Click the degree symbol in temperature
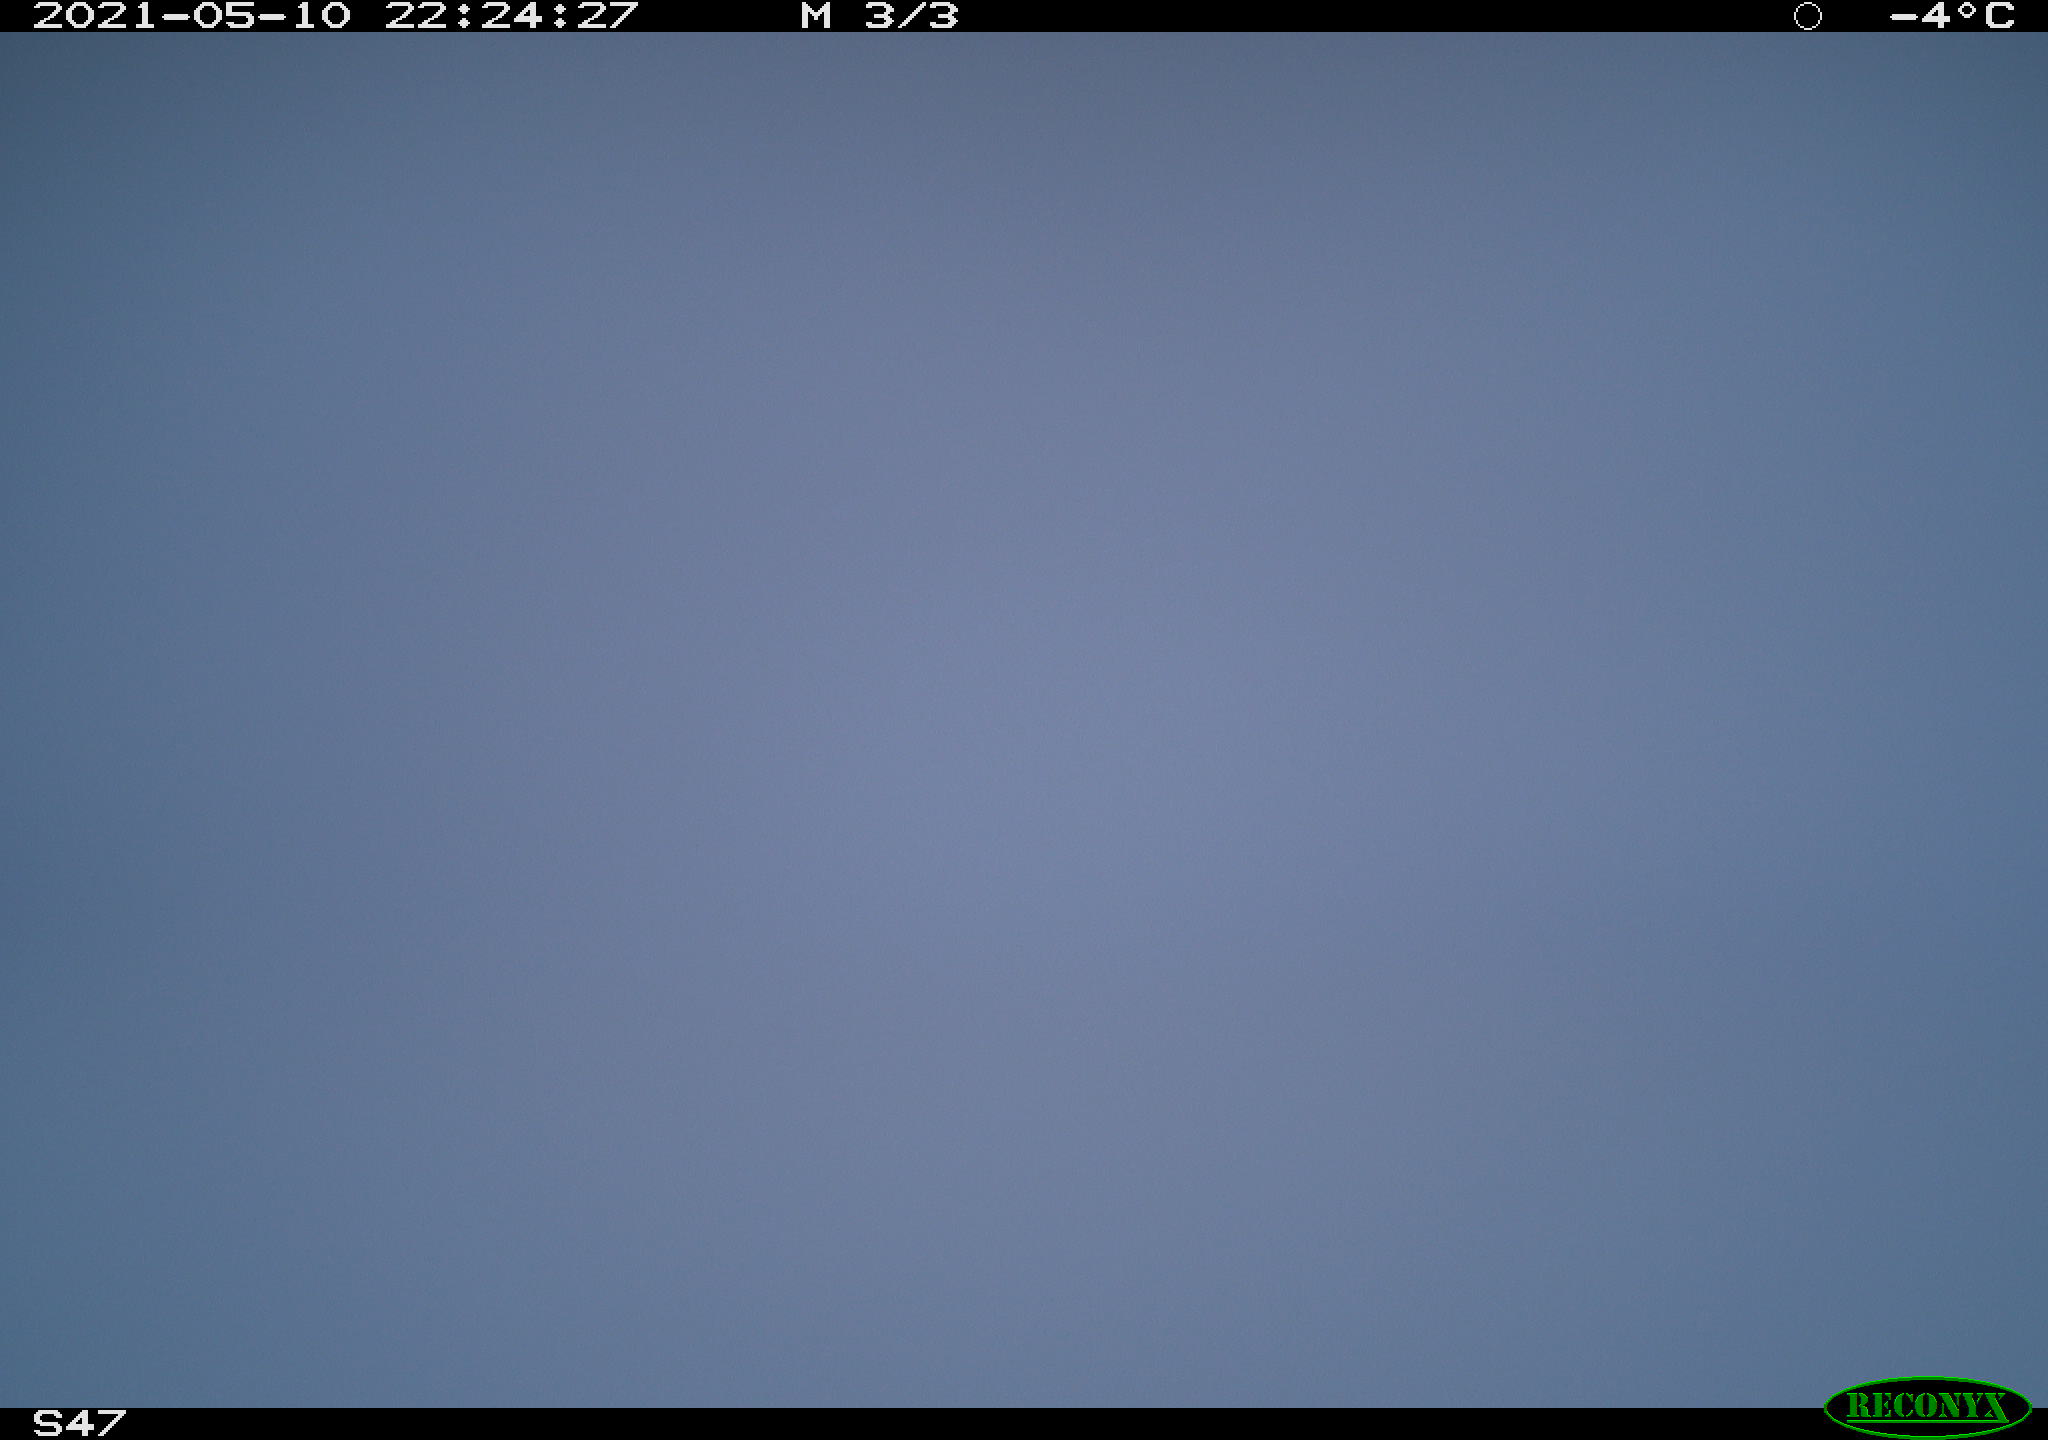2048x1440 pixels. [x=1967, y=10]
